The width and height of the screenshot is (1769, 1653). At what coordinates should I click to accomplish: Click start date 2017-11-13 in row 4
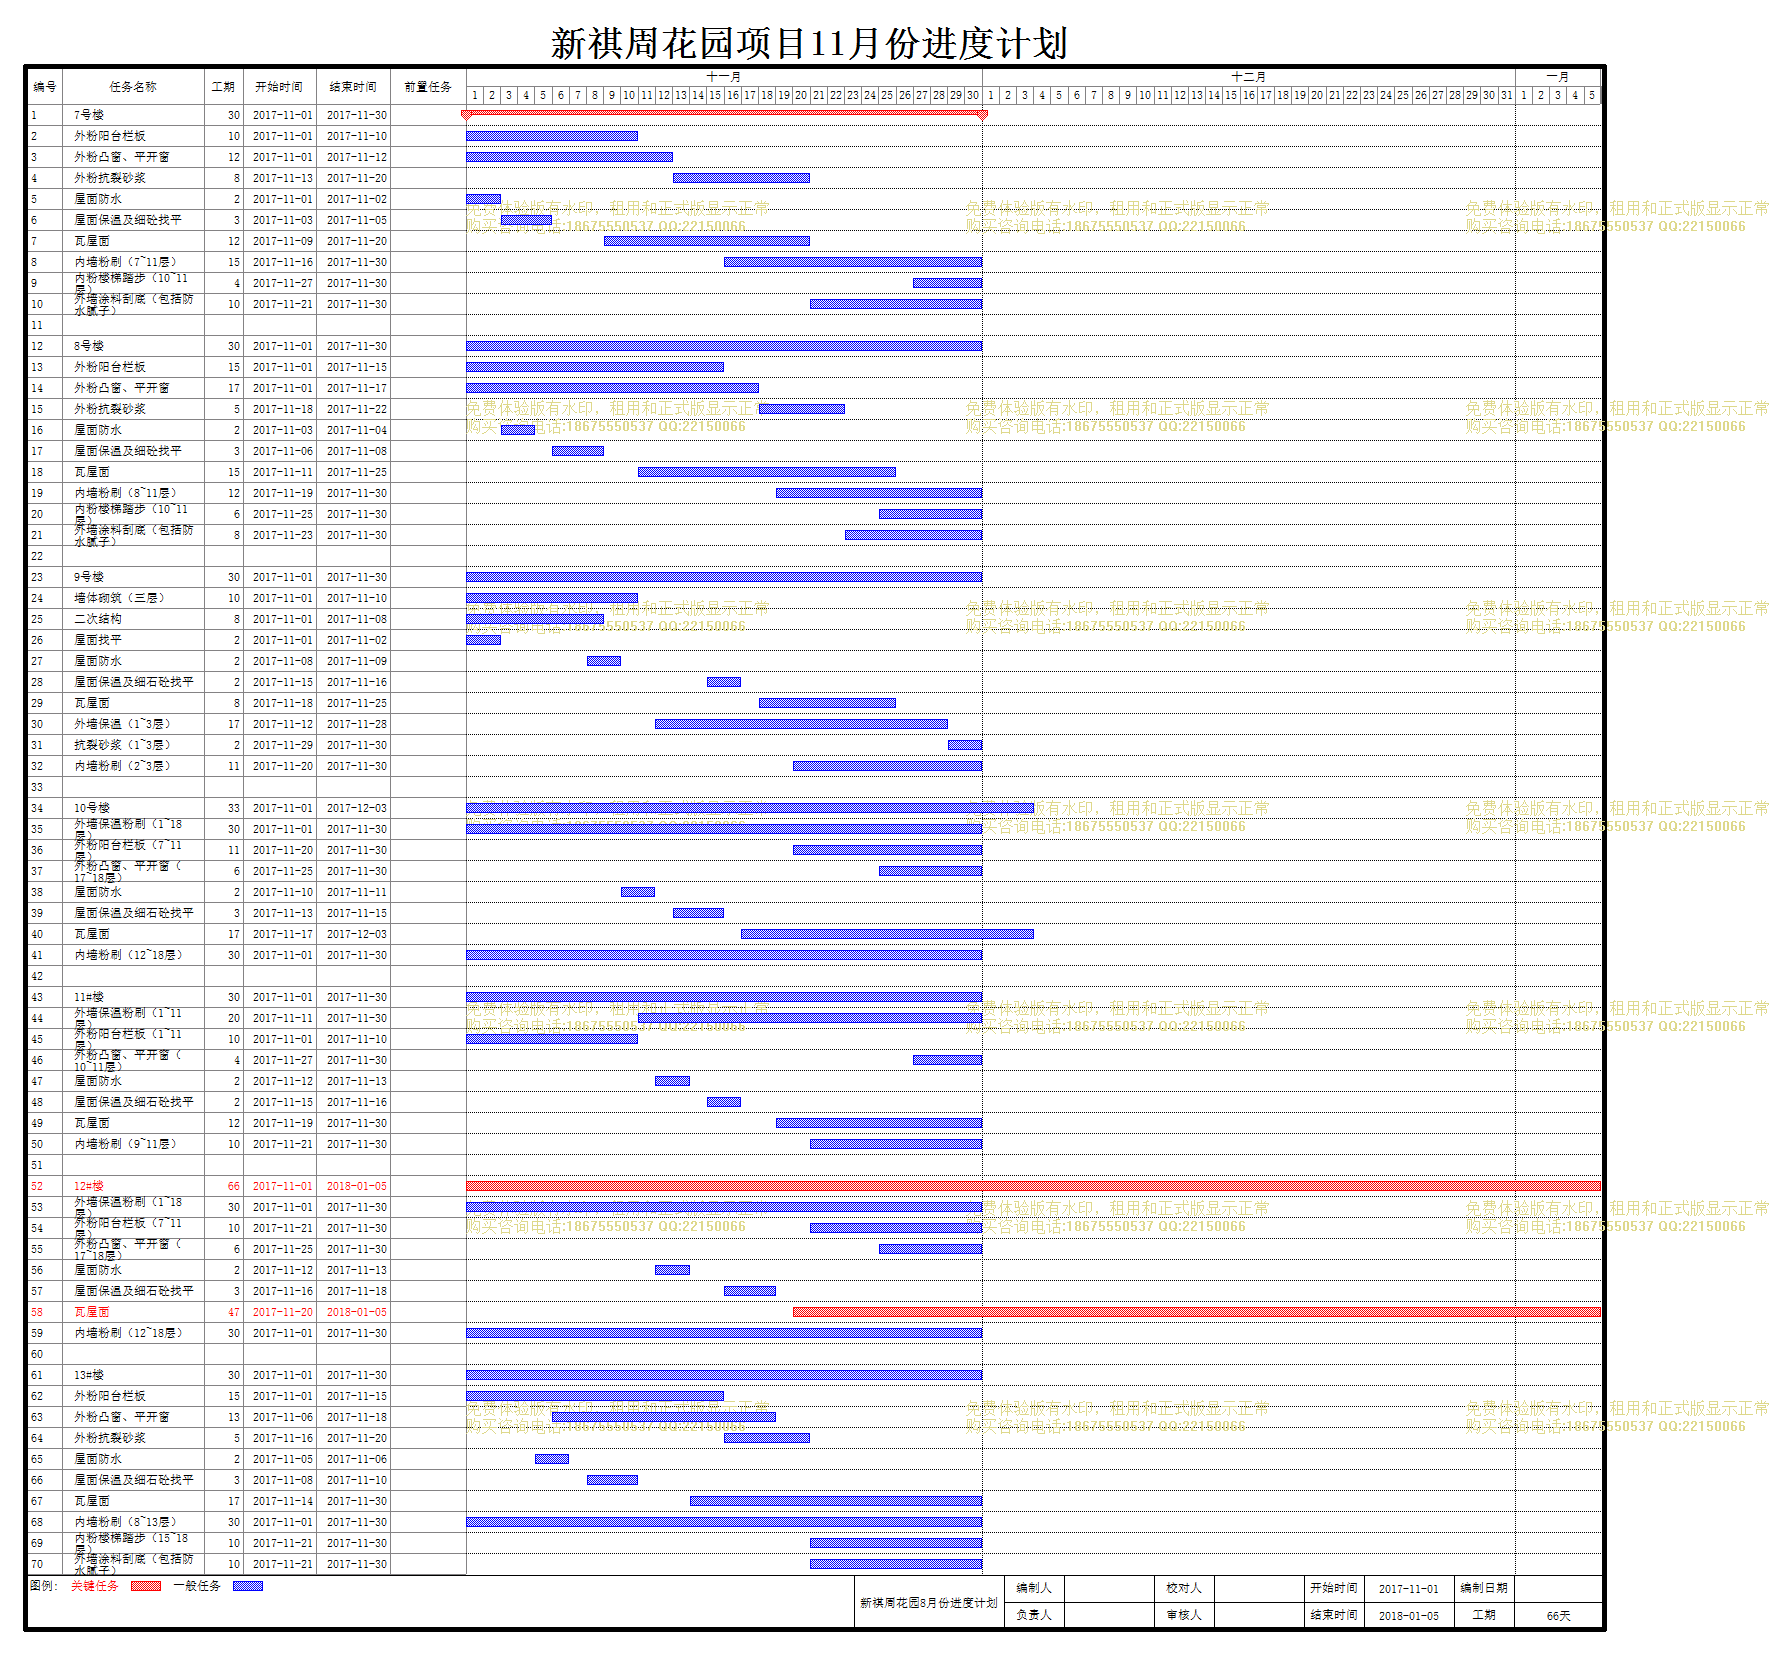(283, 178)
